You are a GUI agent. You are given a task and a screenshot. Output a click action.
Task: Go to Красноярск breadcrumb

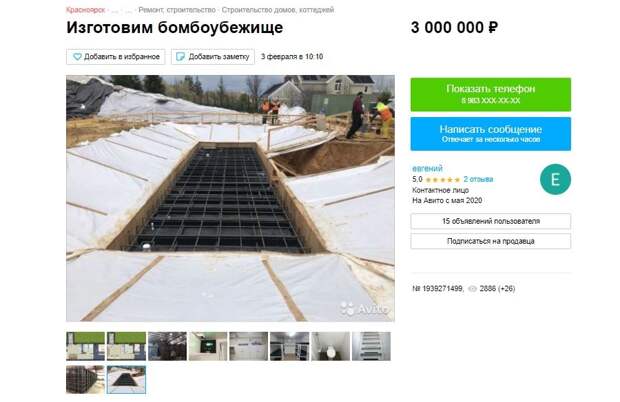(85, 10)
